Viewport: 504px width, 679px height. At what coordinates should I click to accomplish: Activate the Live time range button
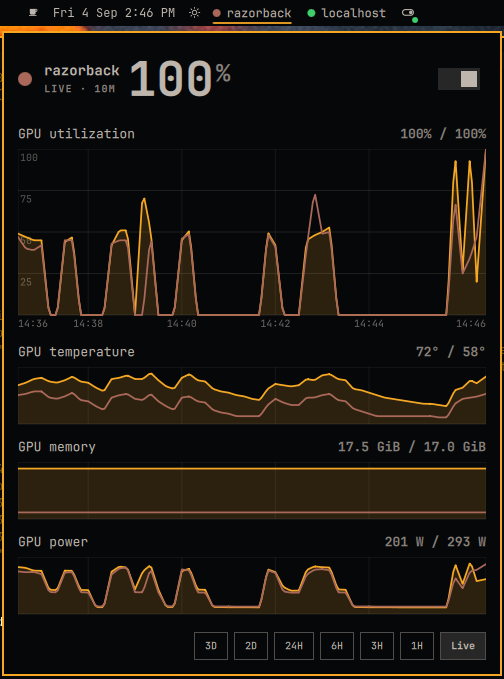coord(463,646)
